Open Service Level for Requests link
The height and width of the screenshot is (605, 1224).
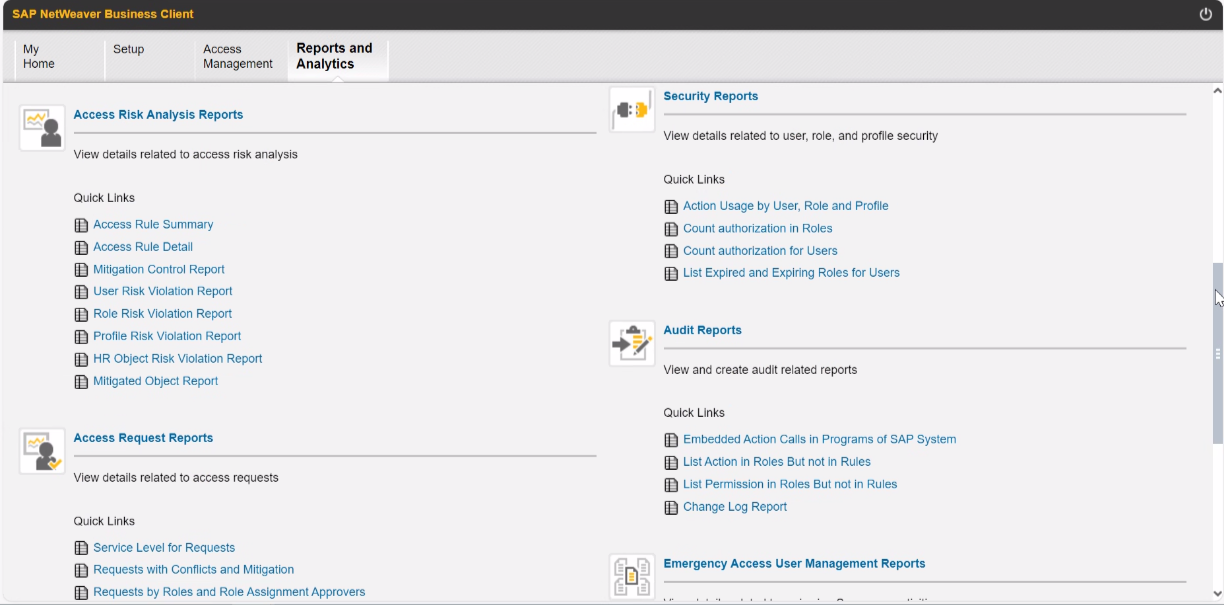[164, 547]
